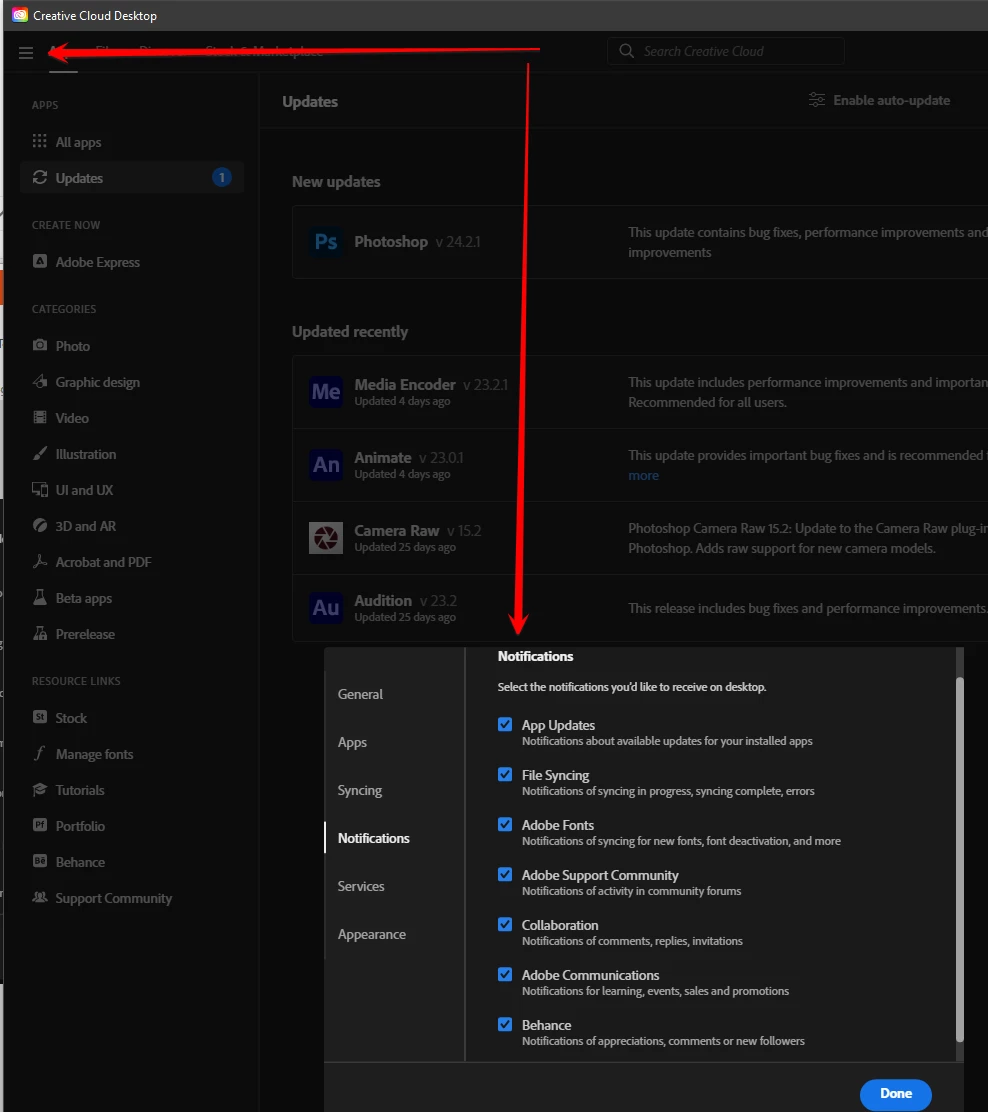Open the hamburger menu icon
This screenshot has width=988, height=1112.
tap(26, 52)
